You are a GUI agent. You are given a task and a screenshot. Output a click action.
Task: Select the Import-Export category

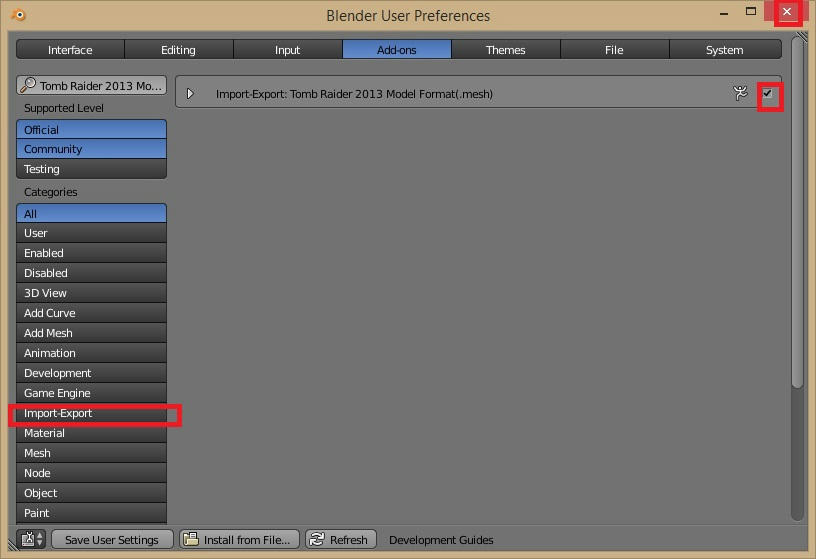click(92, 413)
